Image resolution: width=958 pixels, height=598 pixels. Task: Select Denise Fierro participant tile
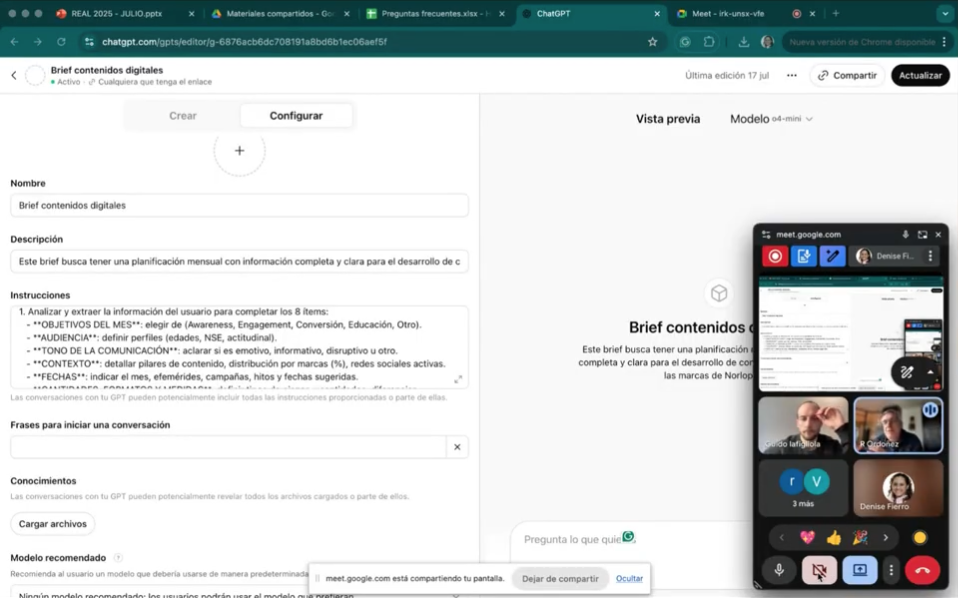pos(898,488)
